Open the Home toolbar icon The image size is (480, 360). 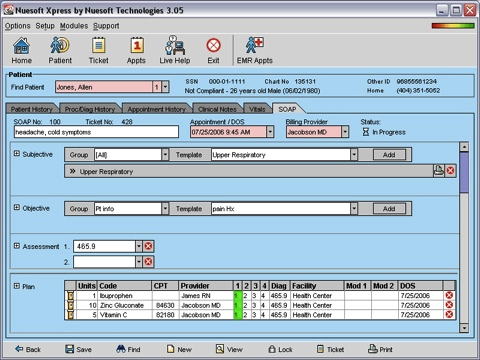point(22,50)
